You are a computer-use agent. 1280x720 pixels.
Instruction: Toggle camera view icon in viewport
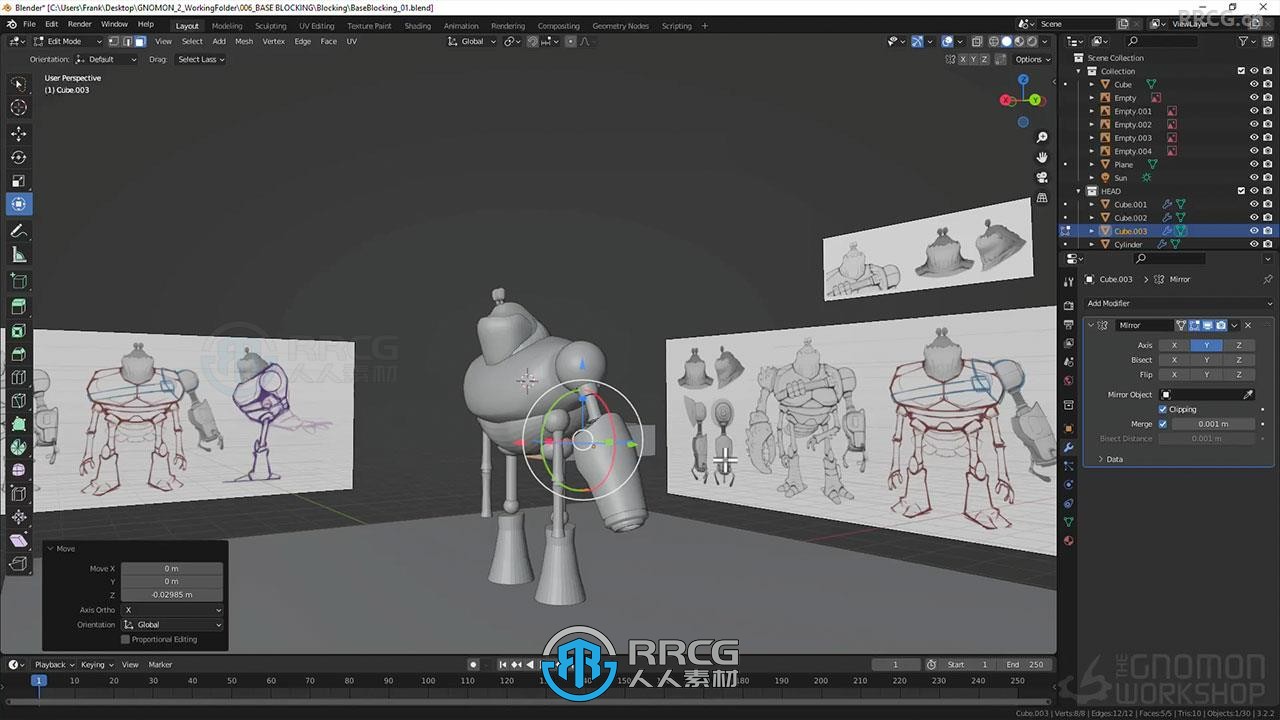coord(1042,177)
